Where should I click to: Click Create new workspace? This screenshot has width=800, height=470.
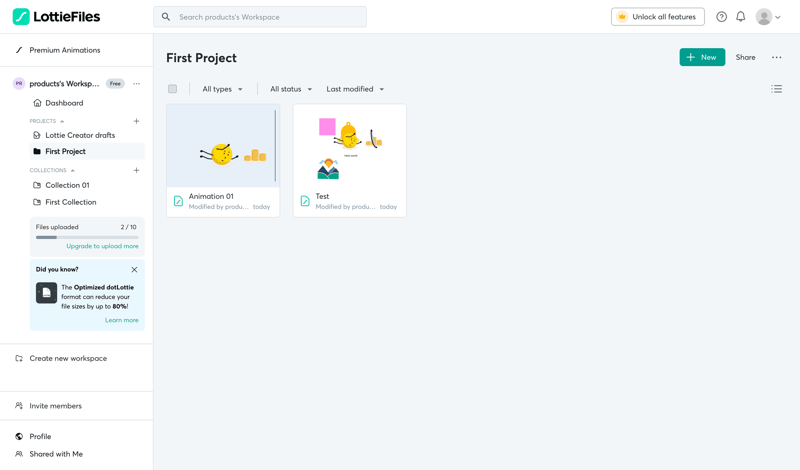pos(68,358)
